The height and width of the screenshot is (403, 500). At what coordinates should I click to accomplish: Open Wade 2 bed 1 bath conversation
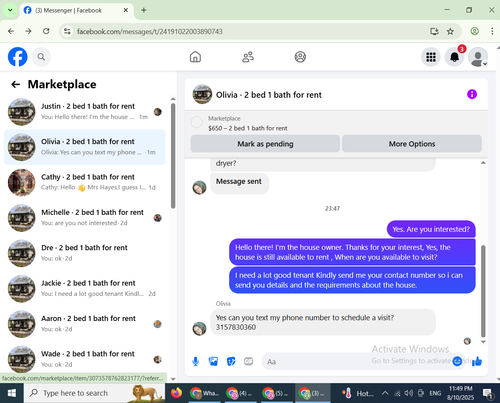point(85,359)
